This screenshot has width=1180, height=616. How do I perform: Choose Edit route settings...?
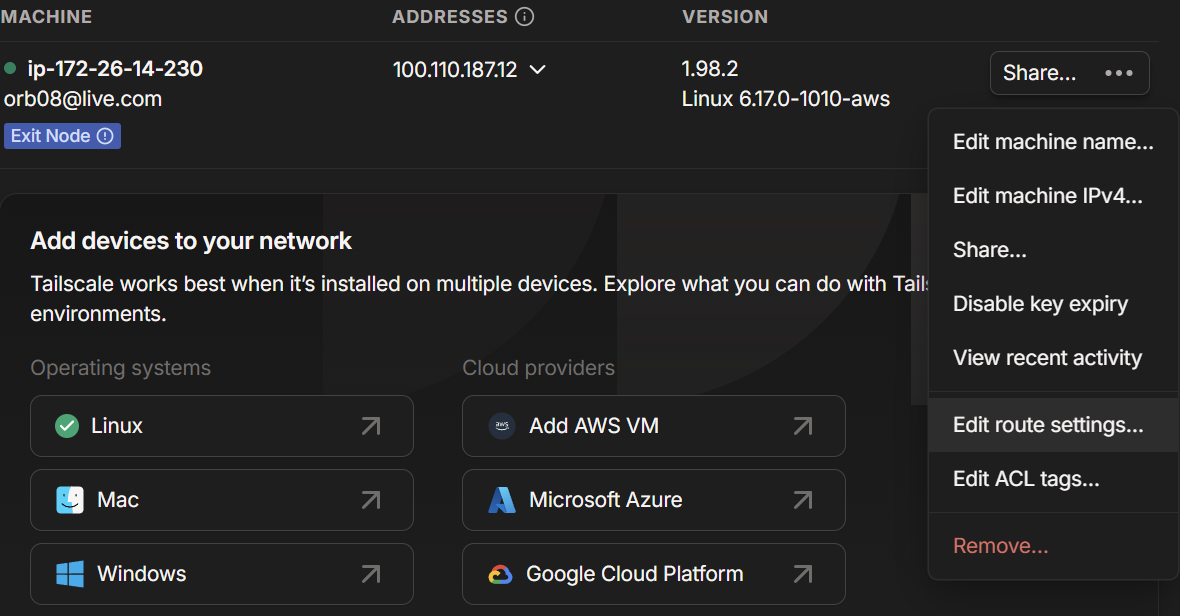point(1053,425)
